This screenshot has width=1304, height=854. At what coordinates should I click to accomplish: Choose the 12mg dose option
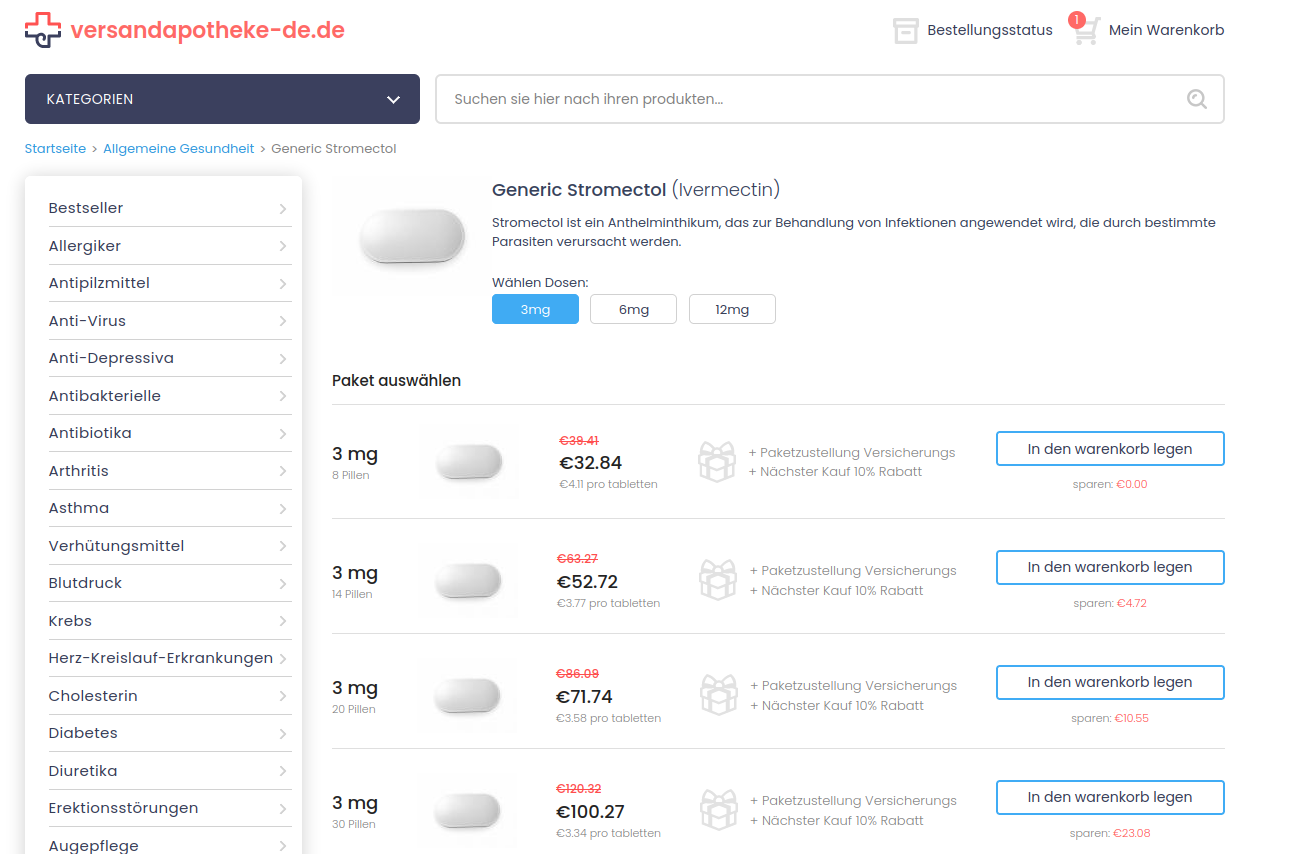(x=732, y=310)
